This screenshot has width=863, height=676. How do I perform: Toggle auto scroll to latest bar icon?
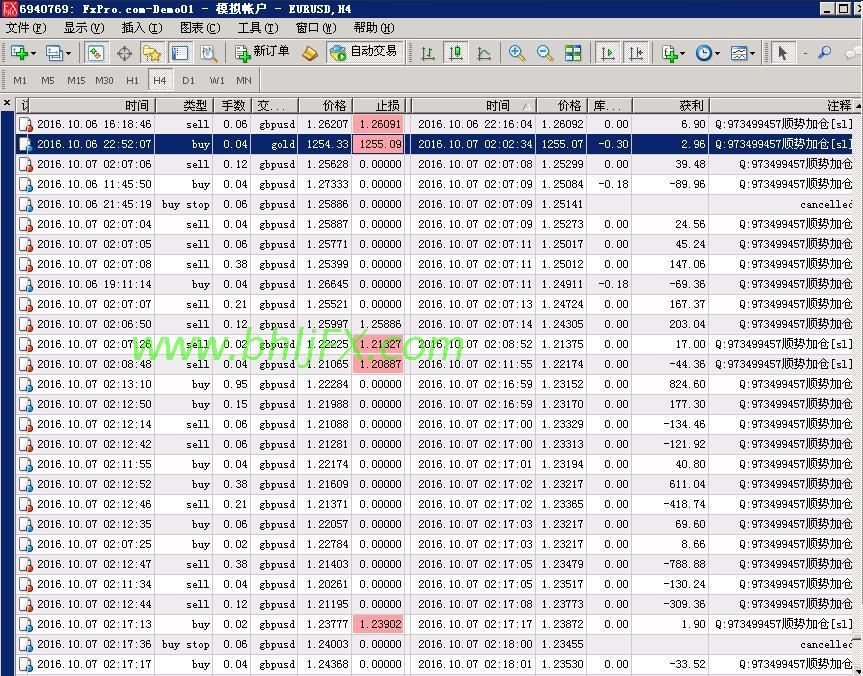click(608, 53)
